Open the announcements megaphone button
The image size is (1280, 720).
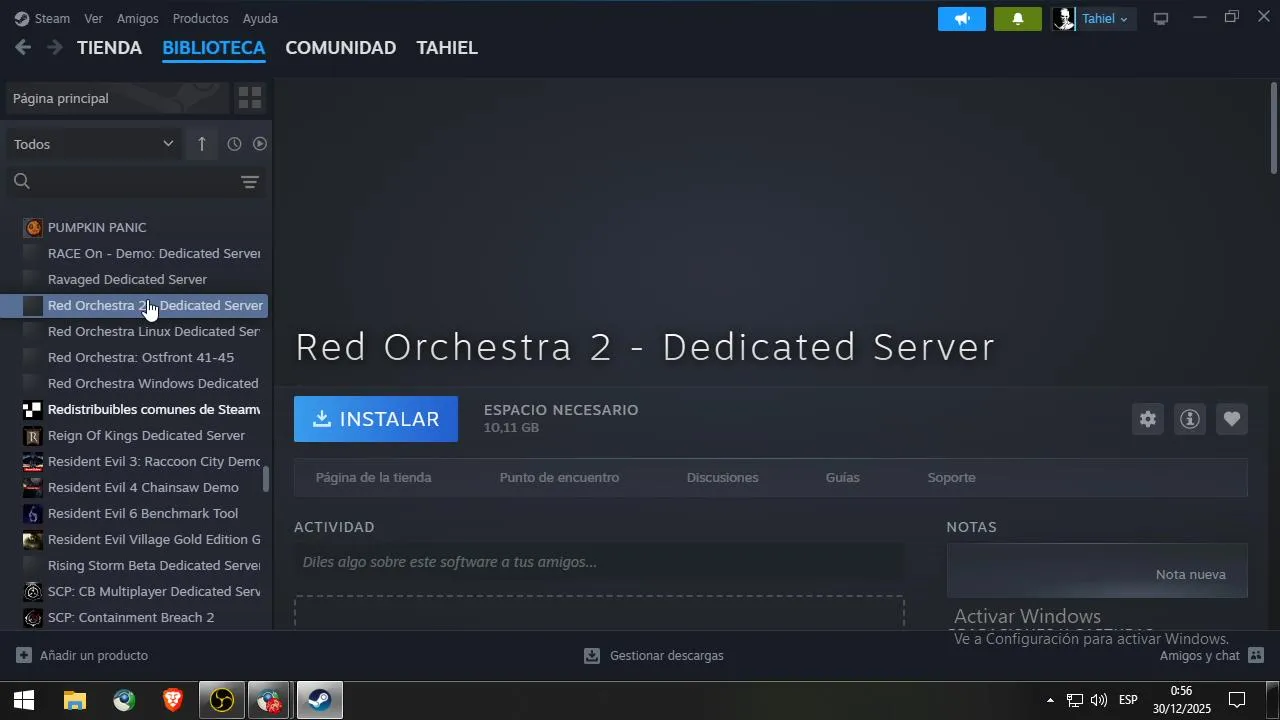pyautogui.click(x=962, y=19)
